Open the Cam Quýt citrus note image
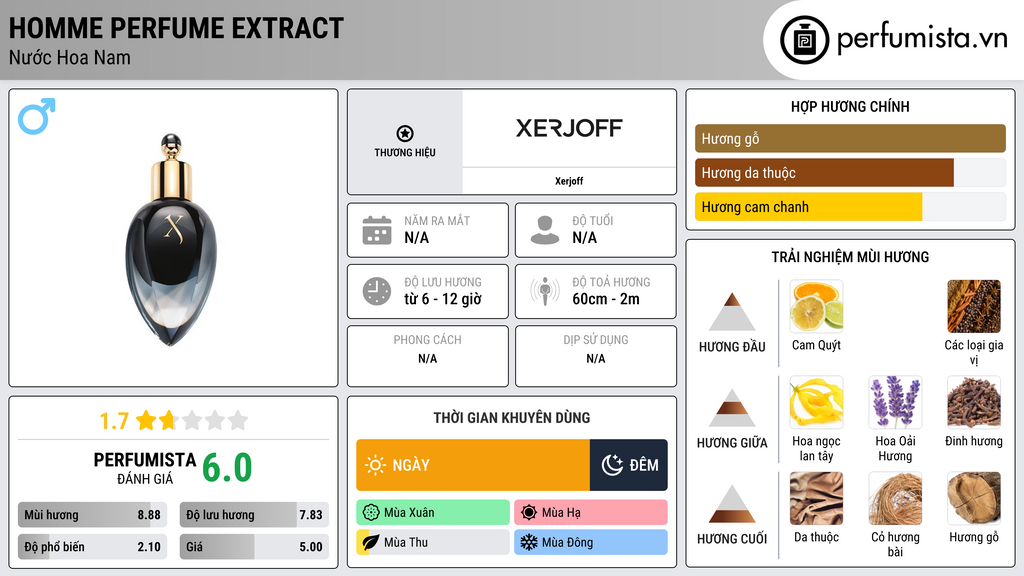This screenshot has height=576, width=1024. 816,306
